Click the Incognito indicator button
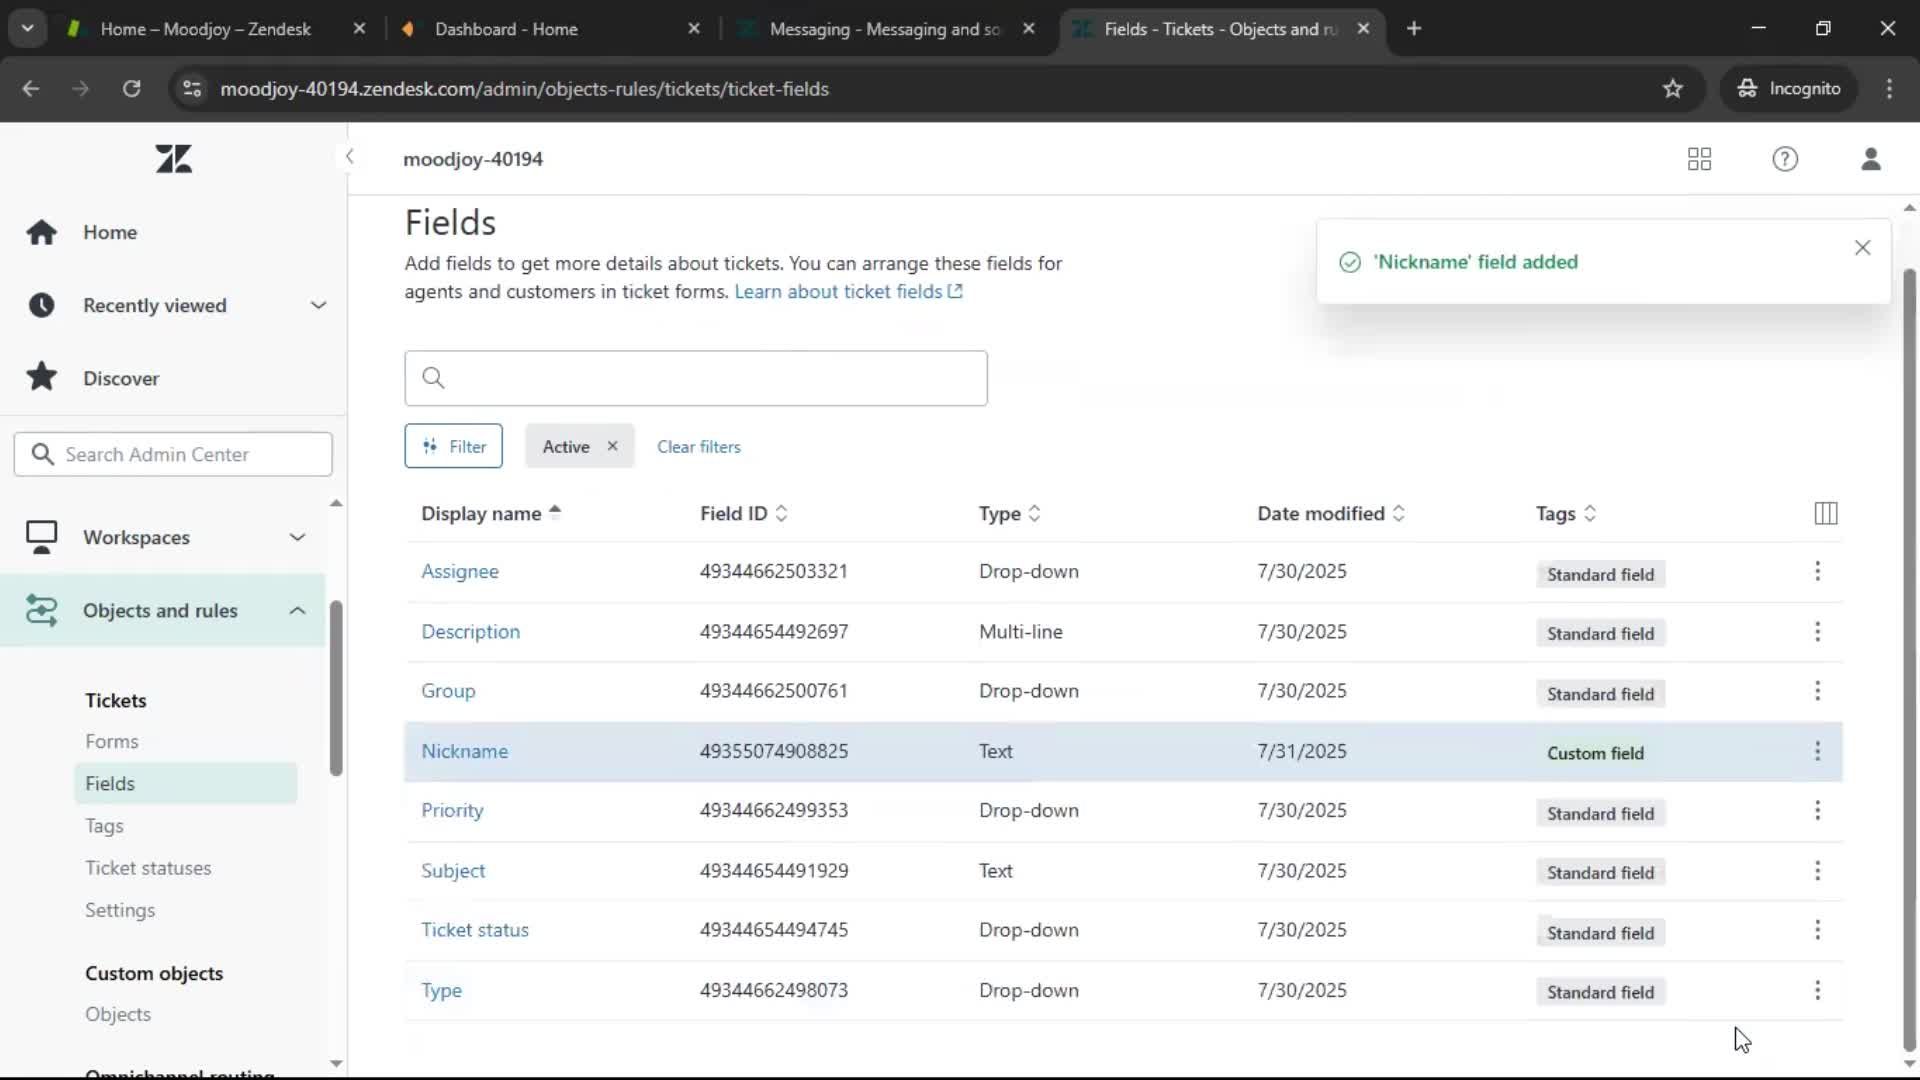 [x=1790, y=89]
